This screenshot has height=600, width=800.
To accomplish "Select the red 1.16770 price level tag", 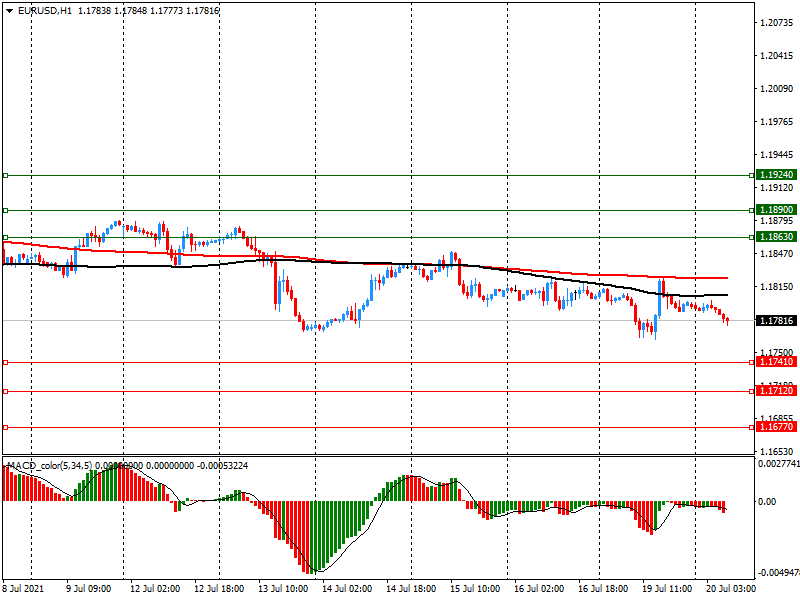I will [776, 427].
